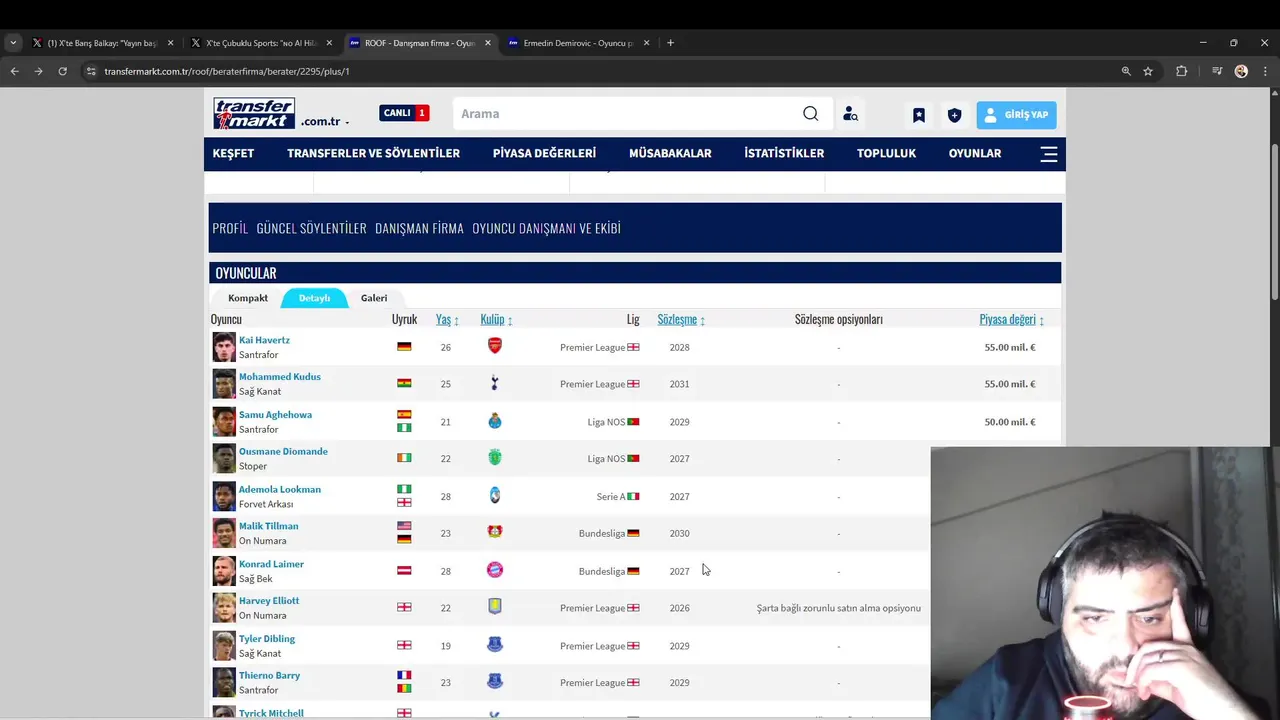
Task: Click German flag in Kai Havertz row
Action: [404, 347]
